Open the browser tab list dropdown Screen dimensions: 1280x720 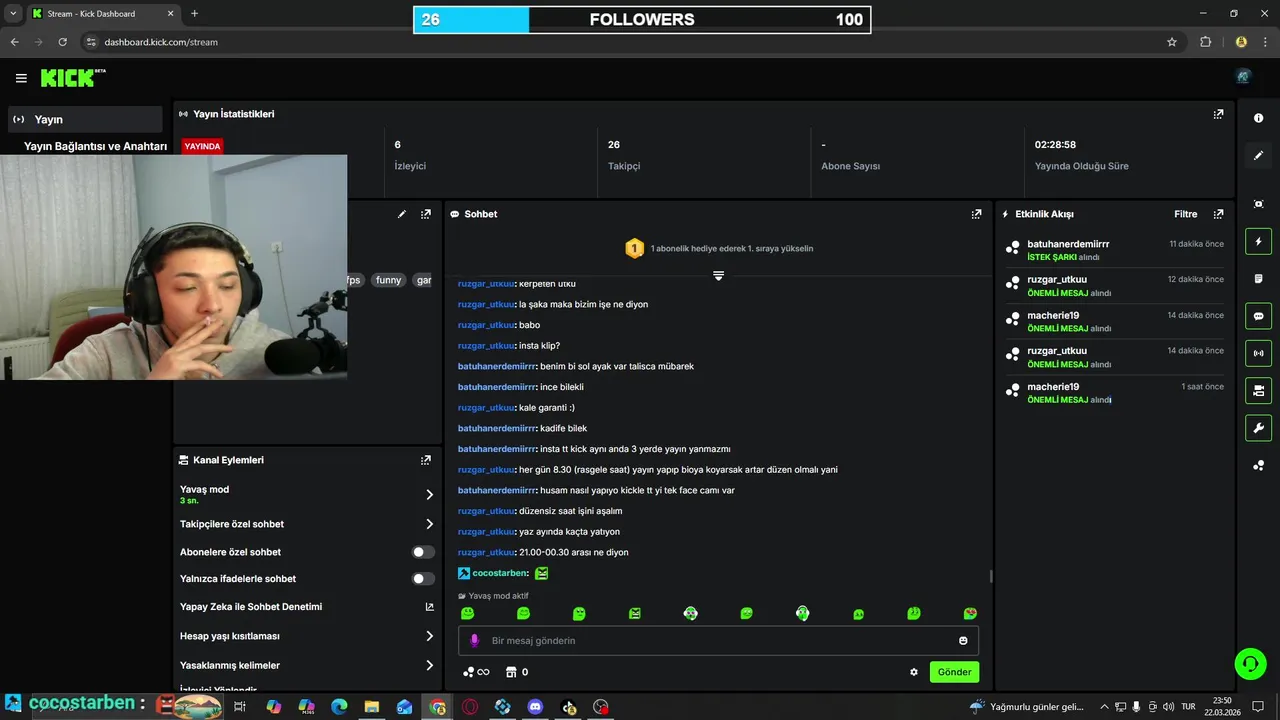point(13,14)
